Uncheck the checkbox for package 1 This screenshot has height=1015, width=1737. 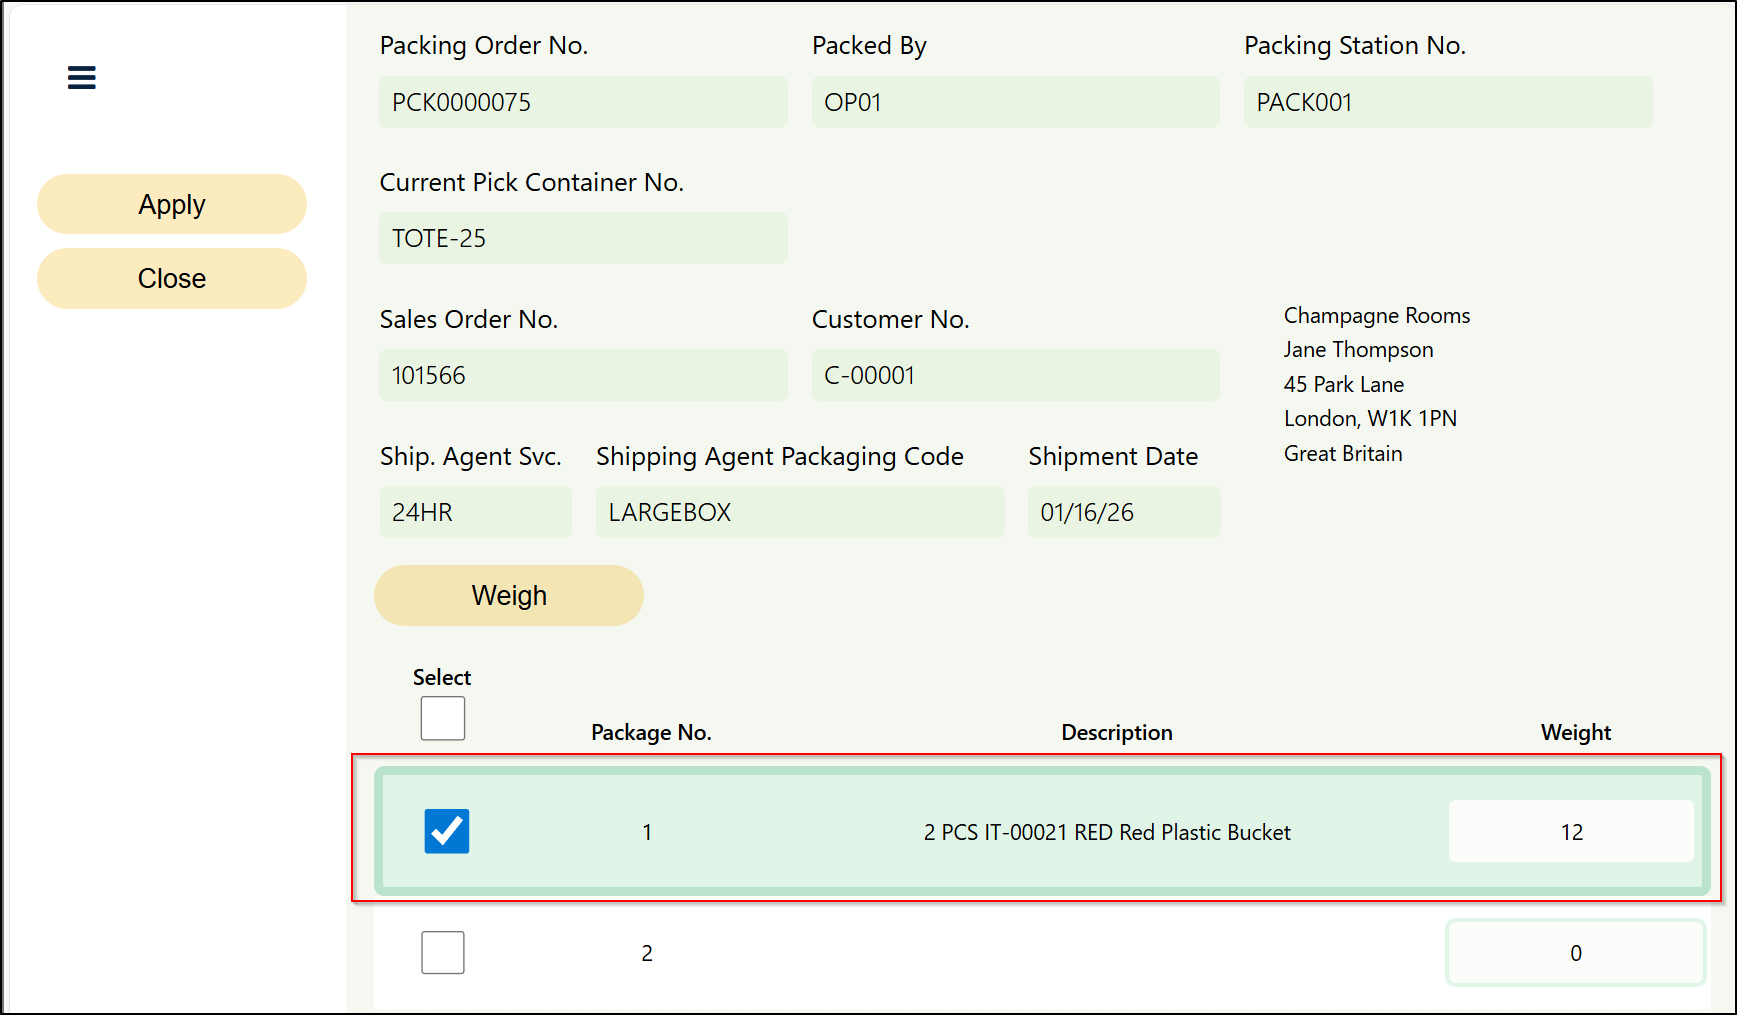[446, 831]
